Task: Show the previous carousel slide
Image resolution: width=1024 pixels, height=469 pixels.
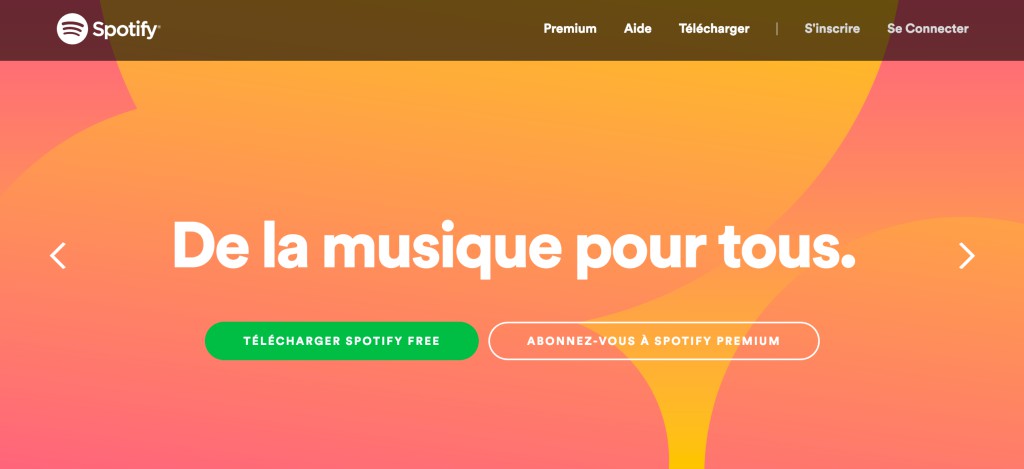Action: tap(58, 255)
